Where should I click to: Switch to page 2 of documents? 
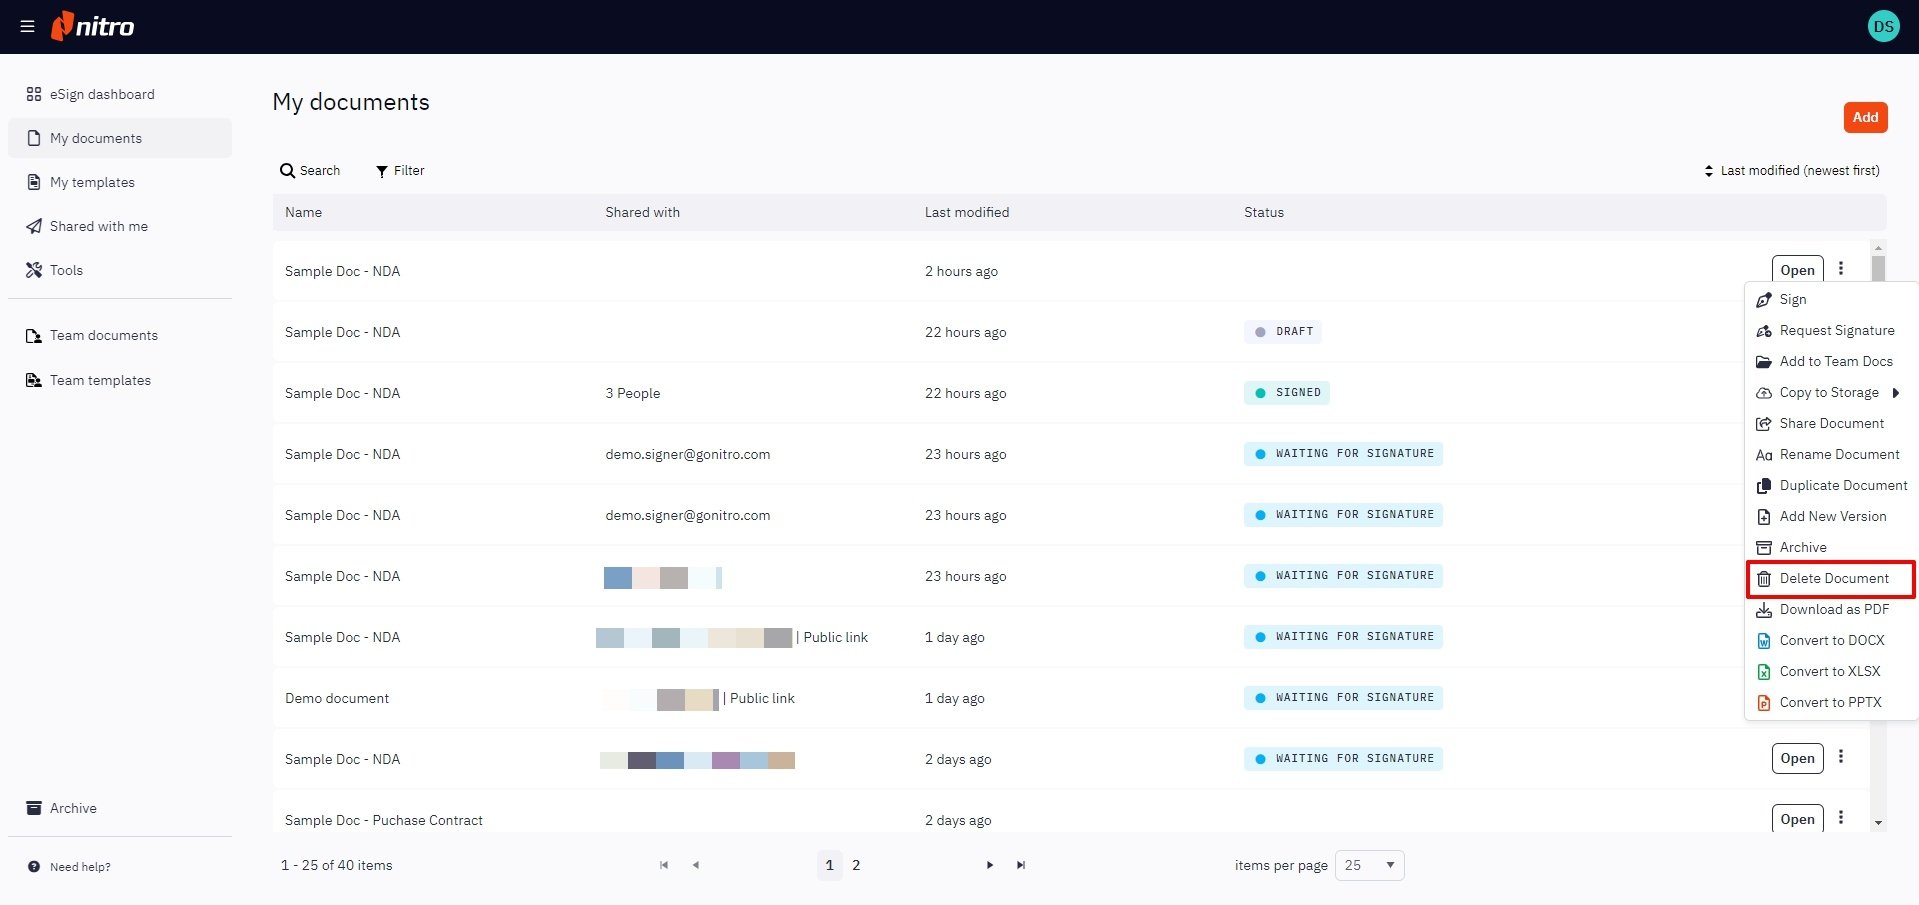856,865
